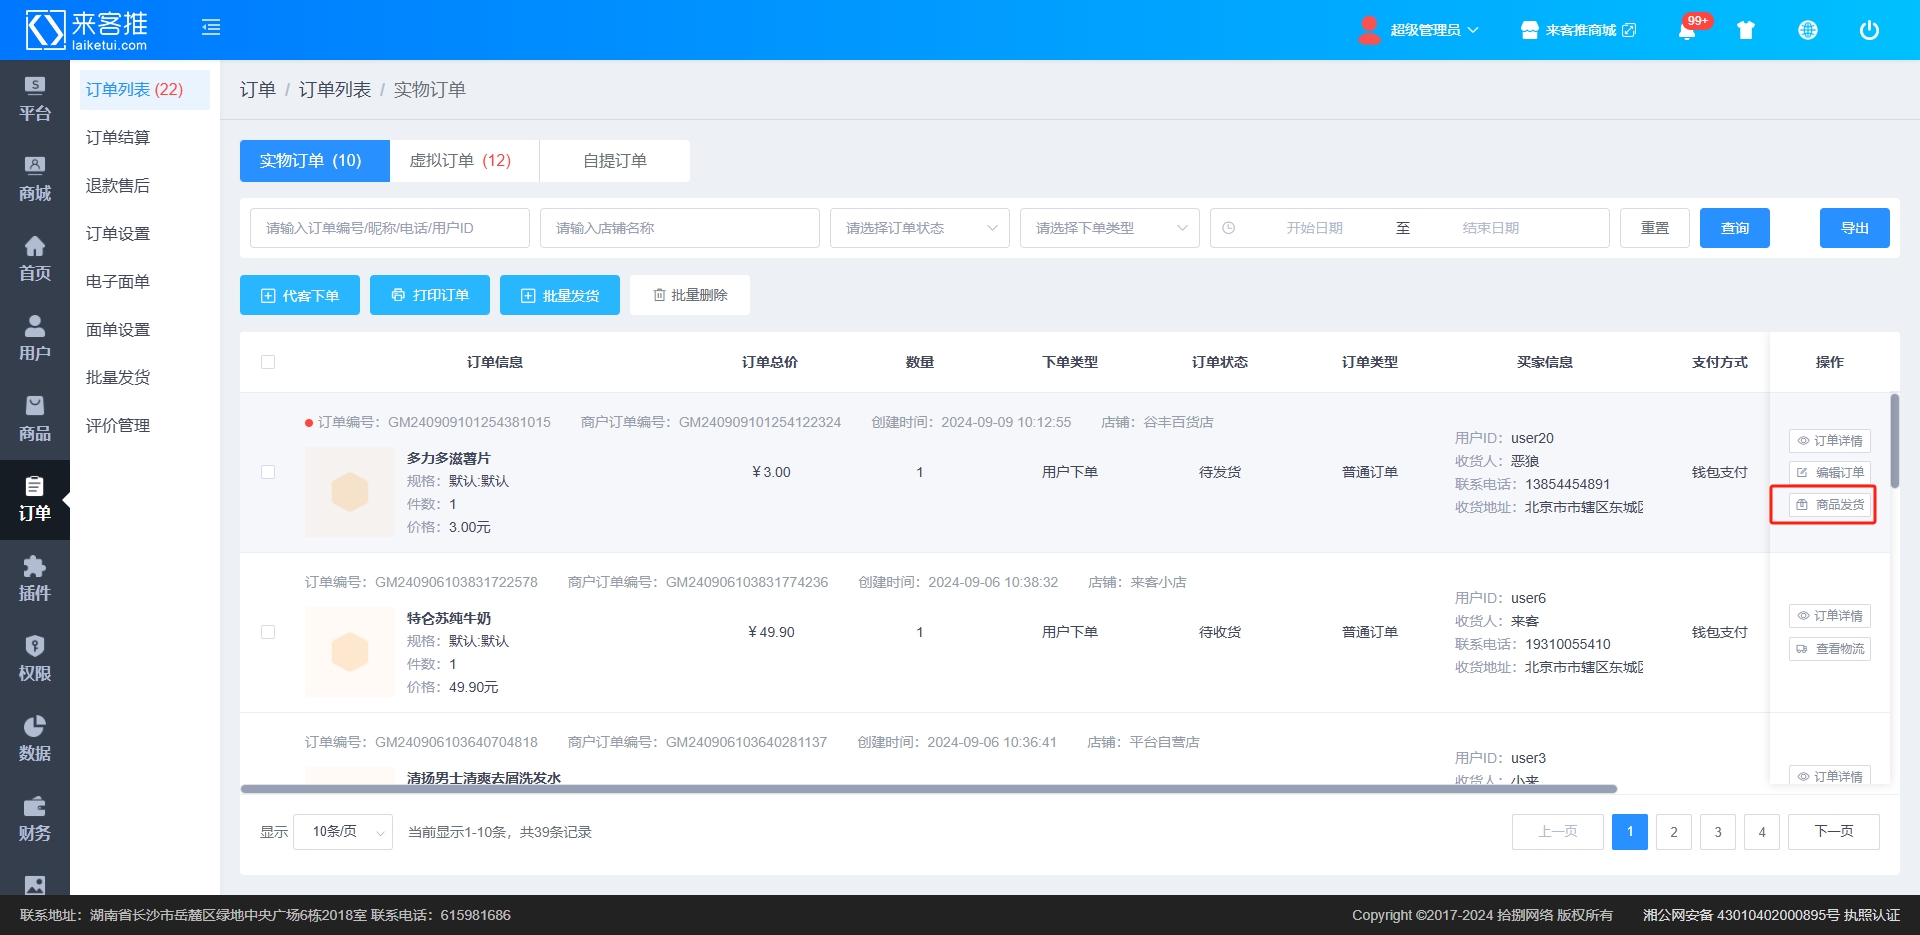Check the 多力多滋薯片 order checkbox
The height and width of the screenshot is (935, 1920).
tap(268, 472)
